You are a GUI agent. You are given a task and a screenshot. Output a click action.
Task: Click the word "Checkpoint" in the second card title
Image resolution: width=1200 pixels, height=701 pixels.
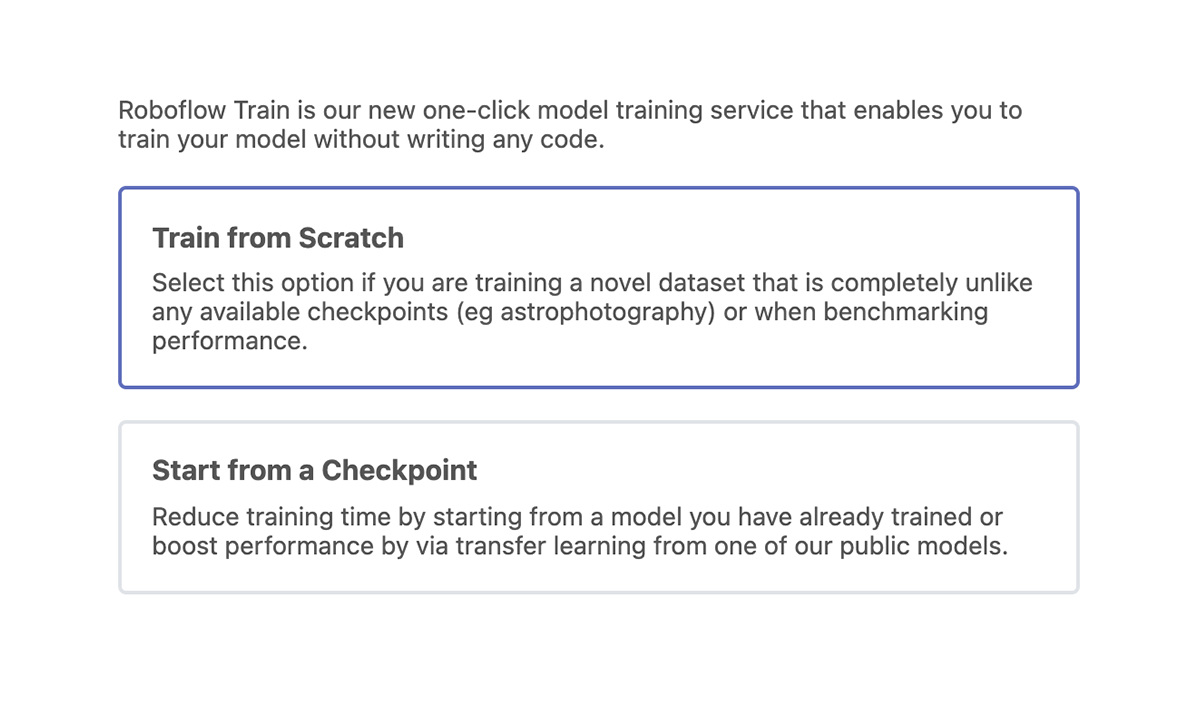(399, 470)
